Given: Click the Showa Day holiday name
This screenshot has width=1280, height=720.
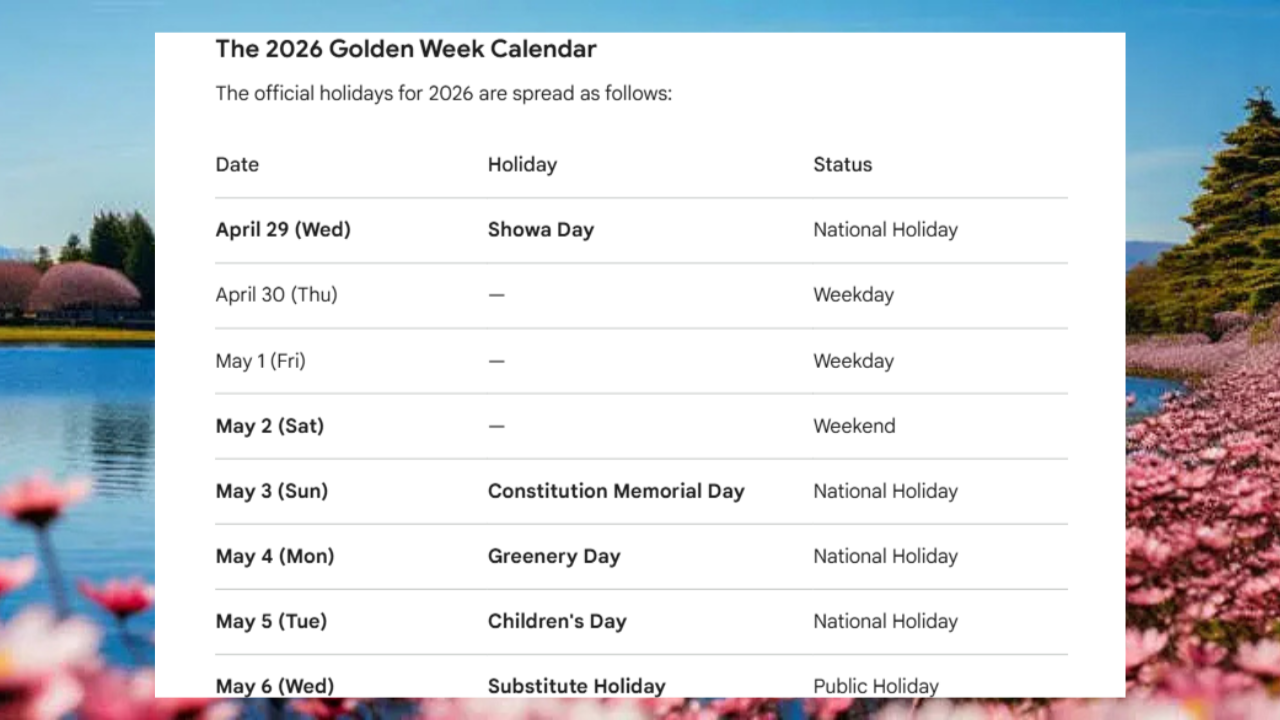Looking at the screenshot, I should click(x=540, y=230).
